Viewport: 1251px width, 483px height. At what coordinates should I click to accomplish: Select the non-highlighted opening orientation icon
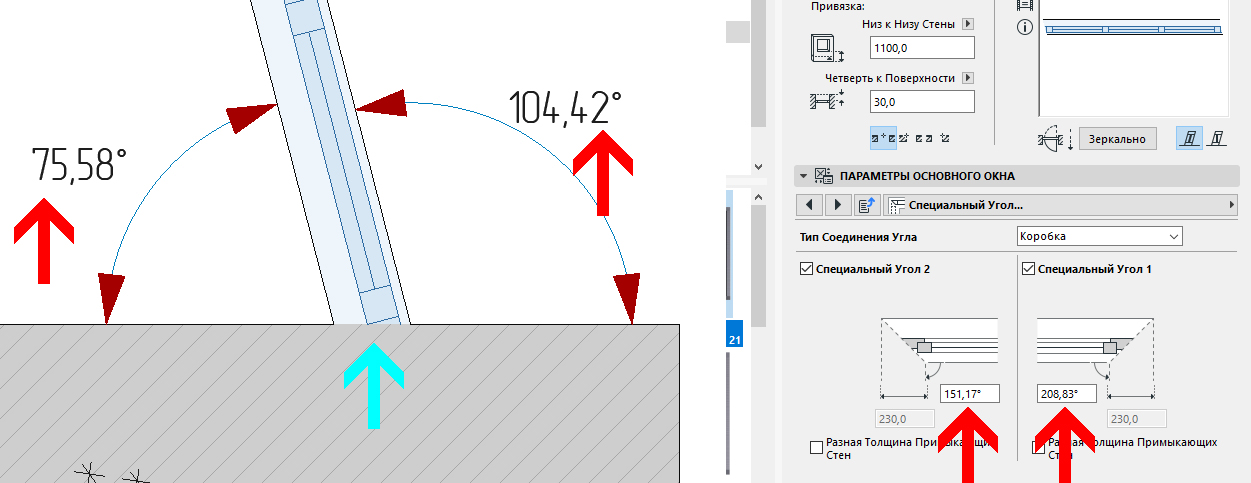pyautogui.click(x=1216, y=139)
